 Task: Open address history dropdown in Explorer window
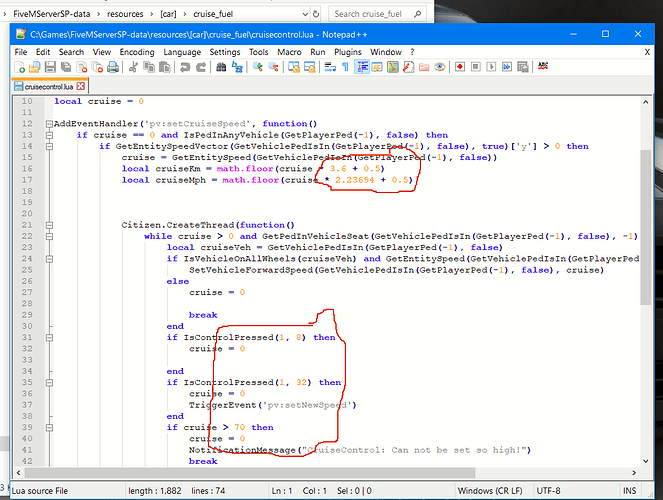[x=305, y=14]
